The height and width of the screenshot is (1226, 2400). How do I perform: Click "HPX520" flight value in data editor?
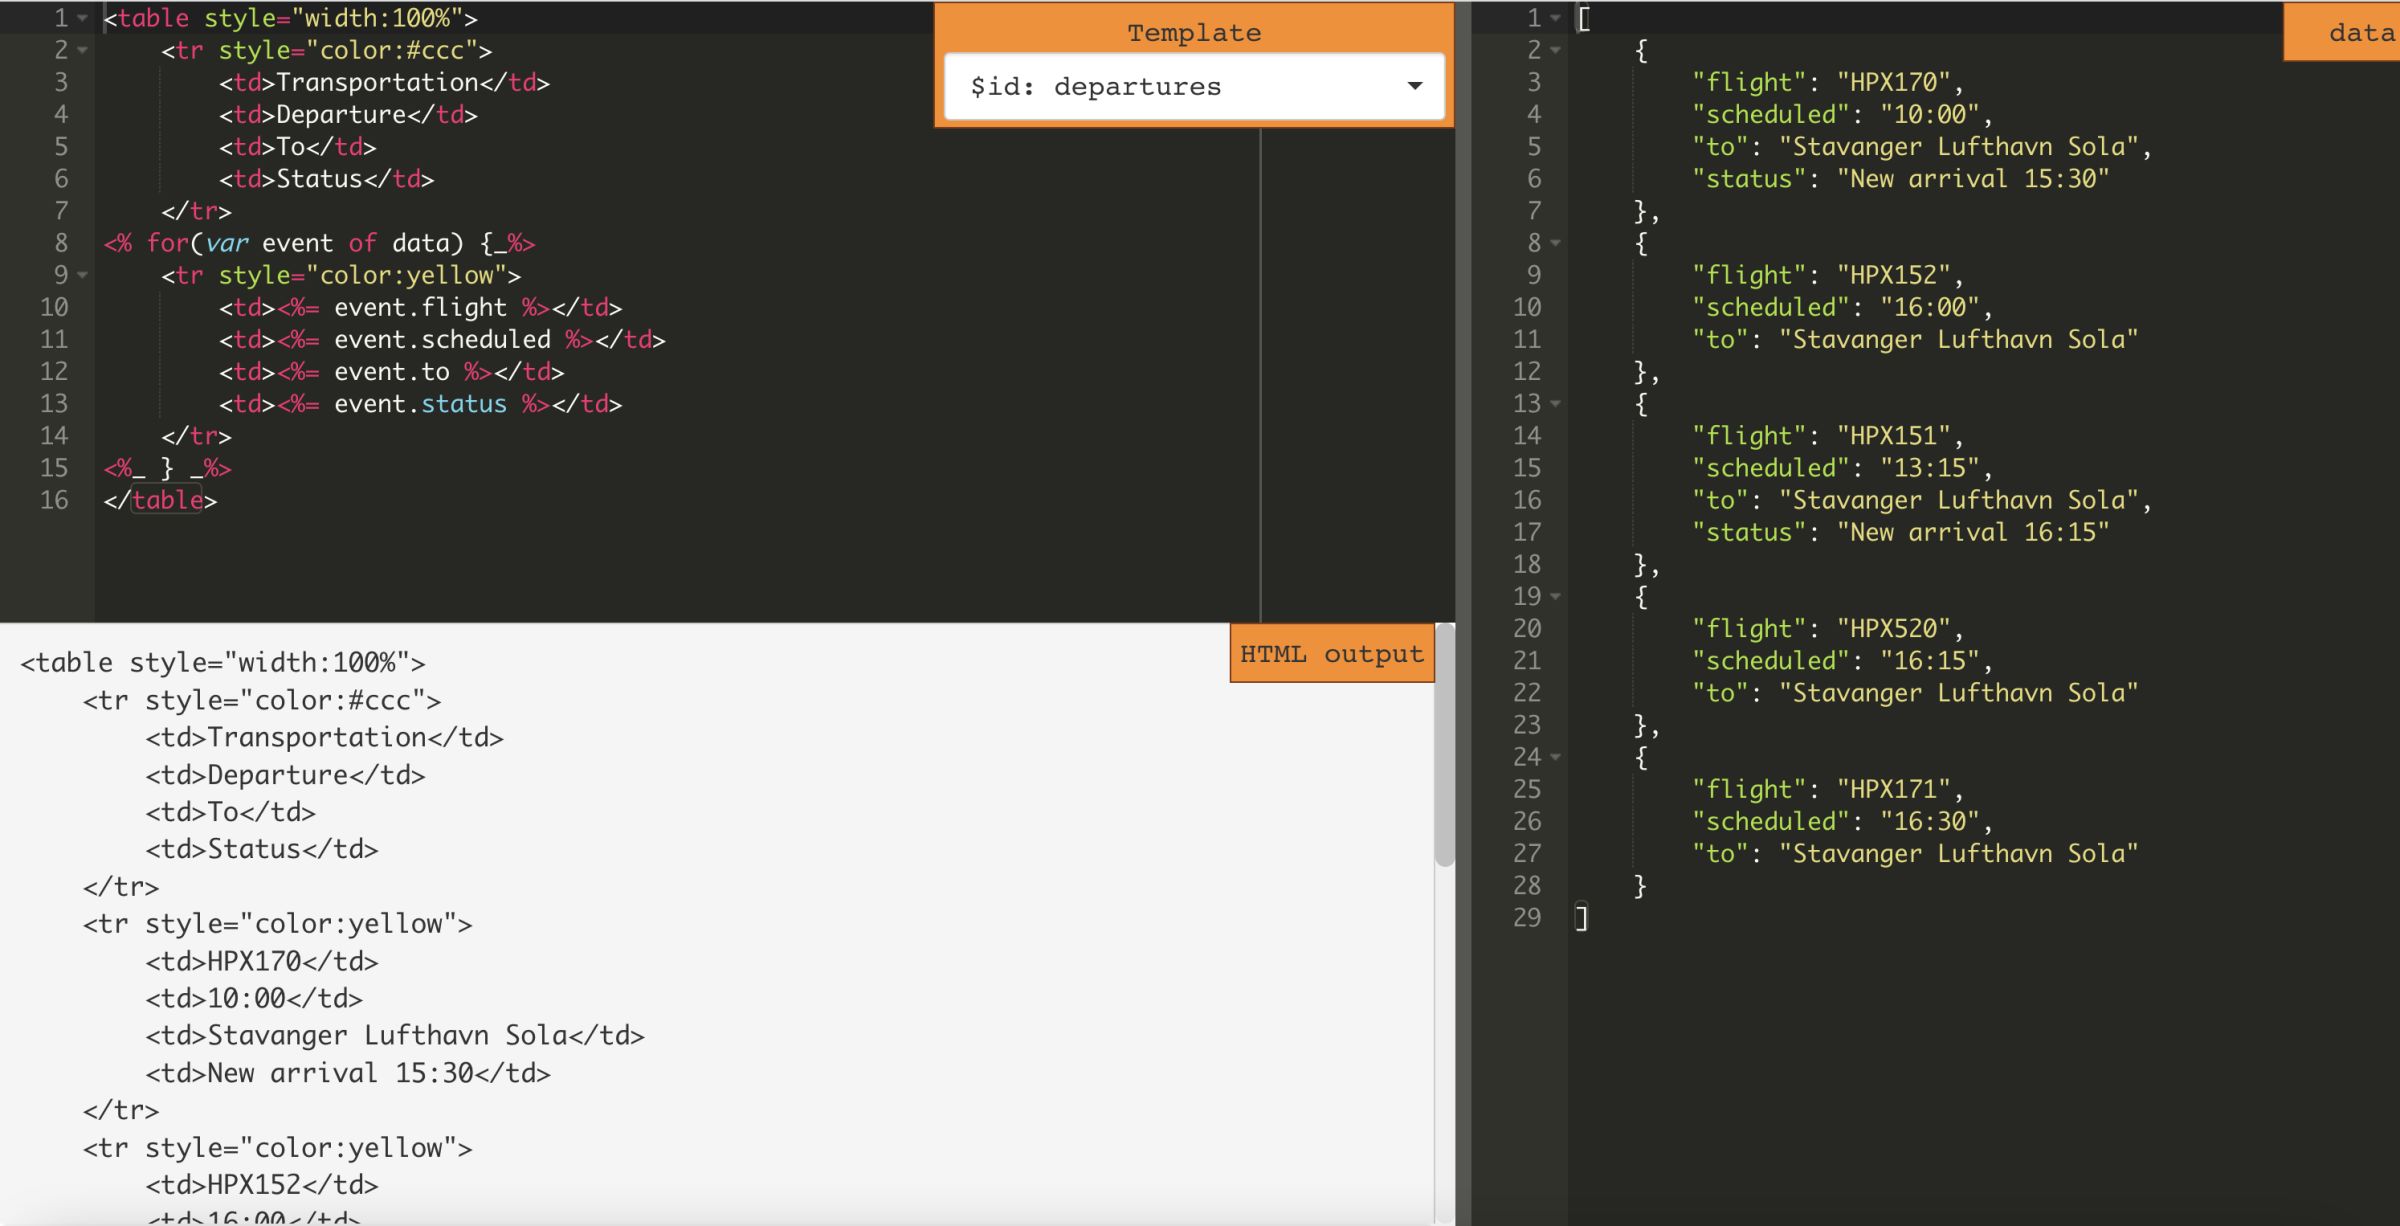[x=1893, y=629]
